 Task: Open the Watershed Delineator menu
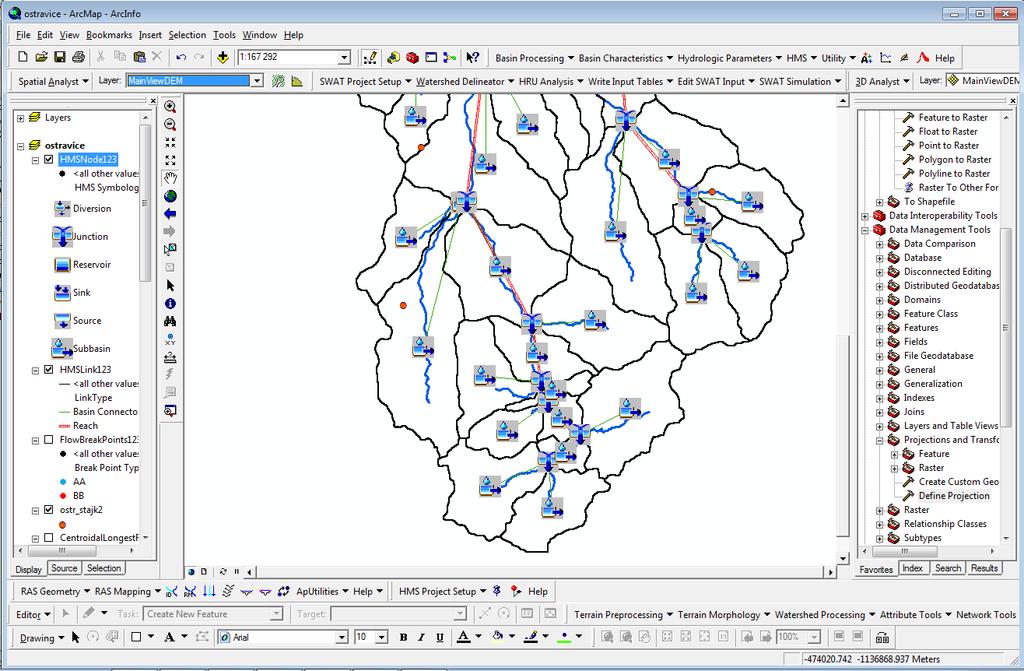[464, 81]
